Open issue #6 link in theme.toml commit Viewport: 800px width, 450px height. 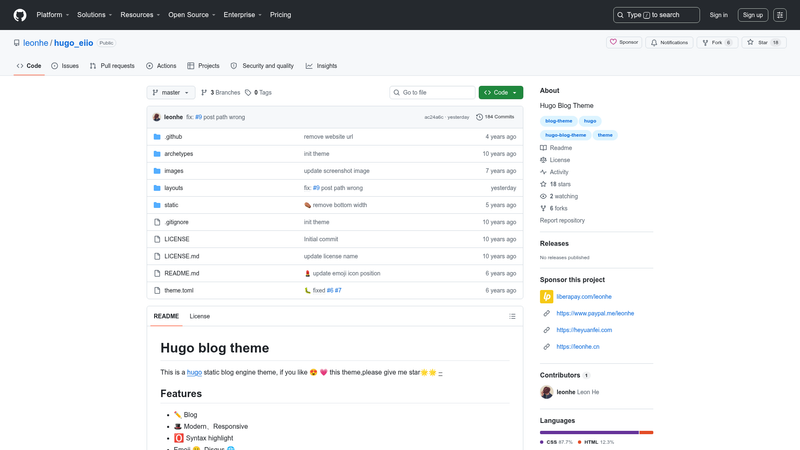(x=330, y=290)
